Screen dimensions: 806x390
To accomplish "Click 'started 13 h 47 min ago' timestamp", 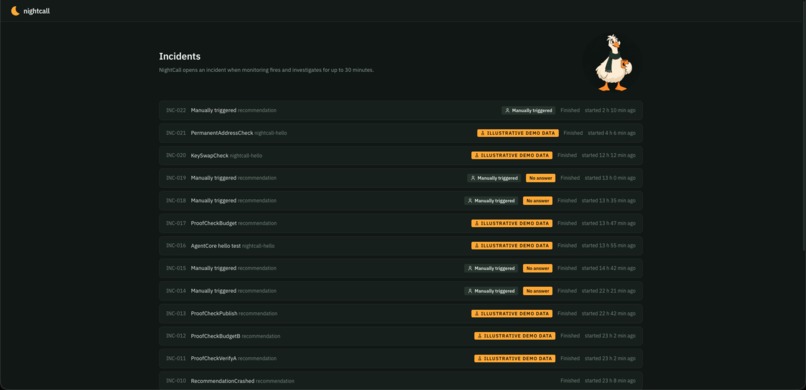I will coord(609,223).
